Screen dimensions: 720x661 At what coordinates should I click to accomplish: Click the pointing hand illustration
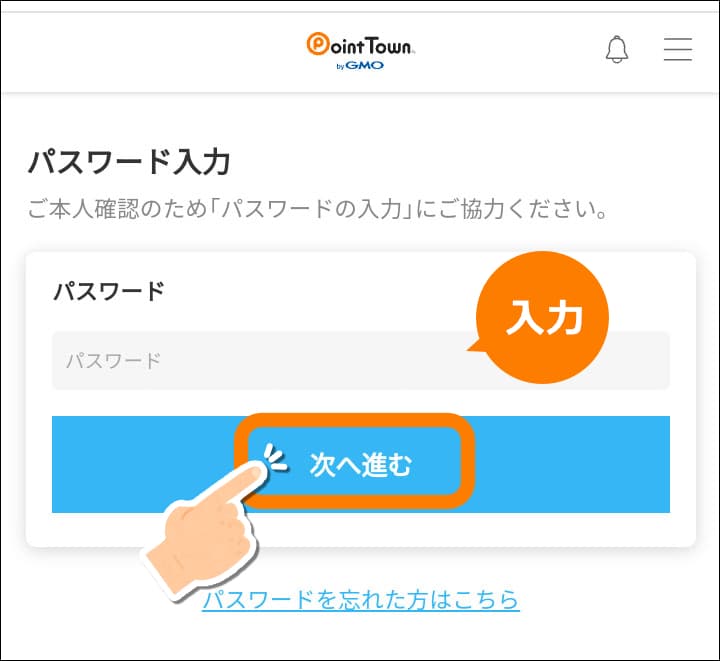204,532
